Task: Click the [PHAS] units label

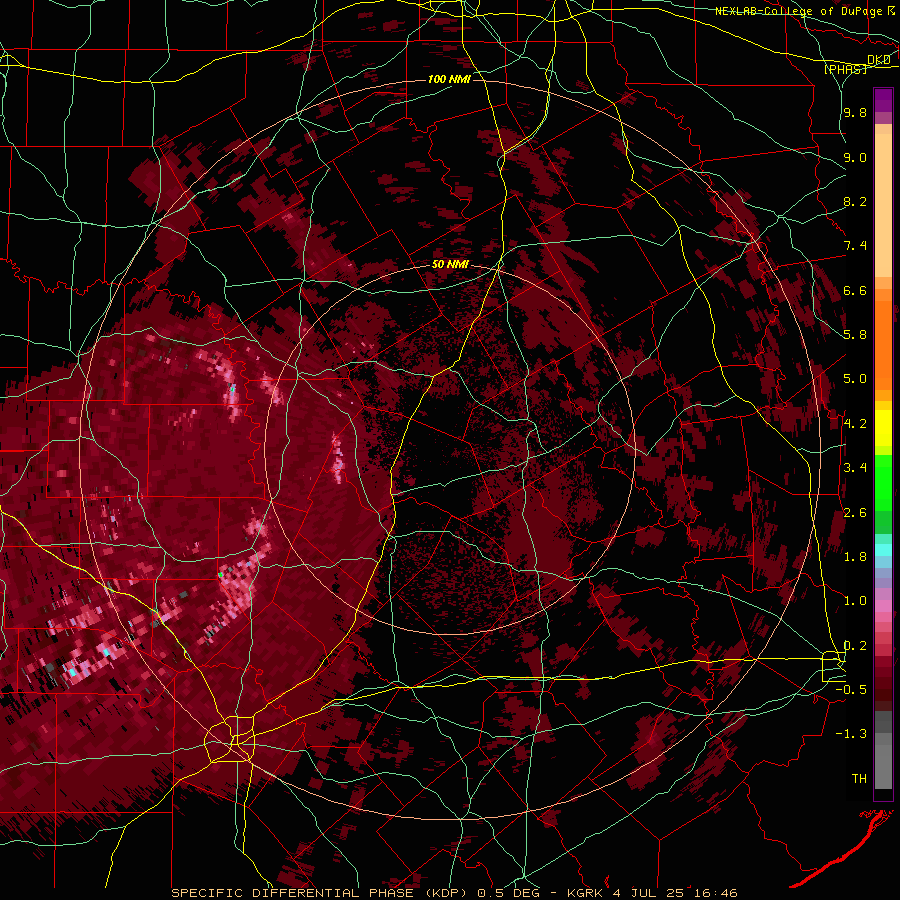Action: (x=846, y=70)
